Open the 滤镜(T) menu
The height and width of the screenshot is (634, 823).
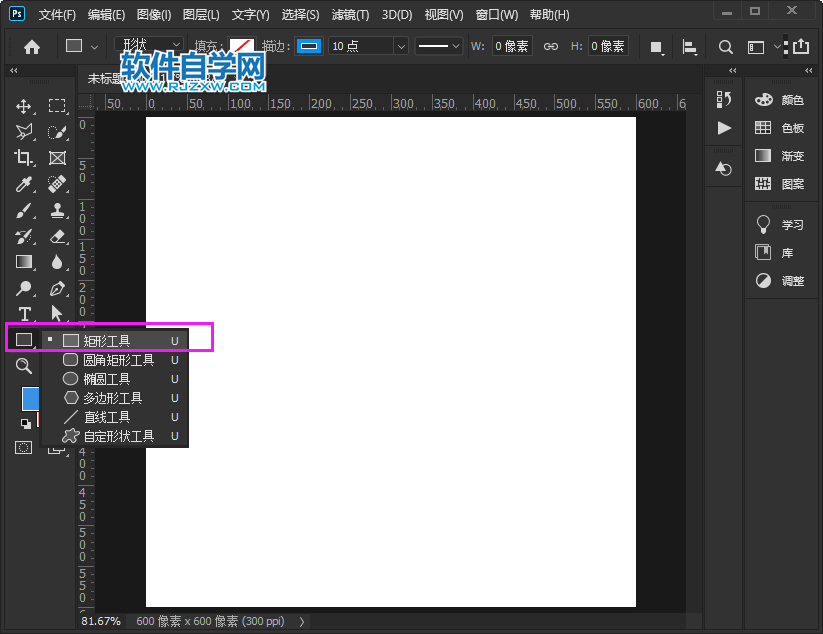click(349, 15)
